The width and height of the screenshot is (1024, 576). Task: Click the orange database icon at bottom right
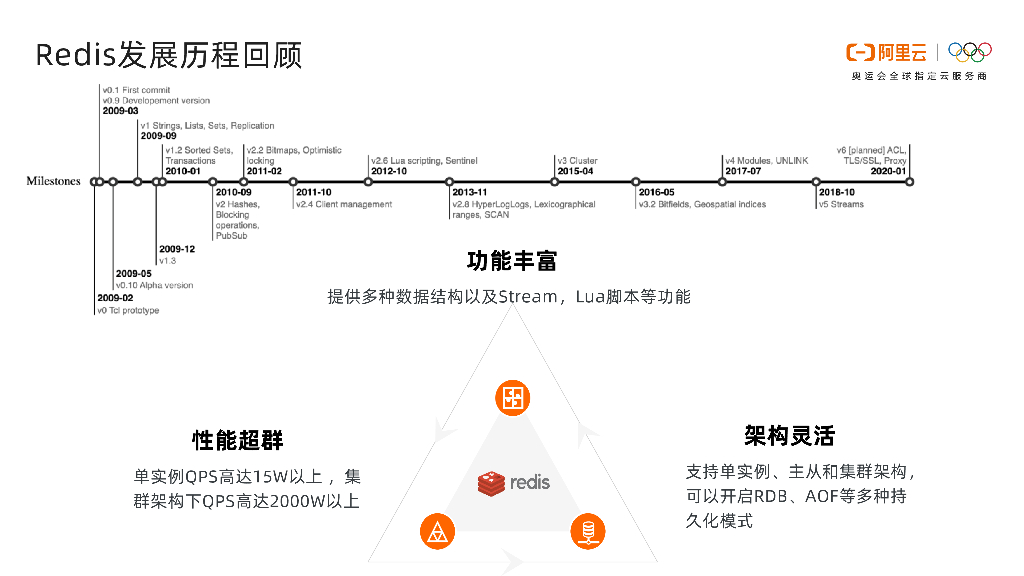(588, 532)
